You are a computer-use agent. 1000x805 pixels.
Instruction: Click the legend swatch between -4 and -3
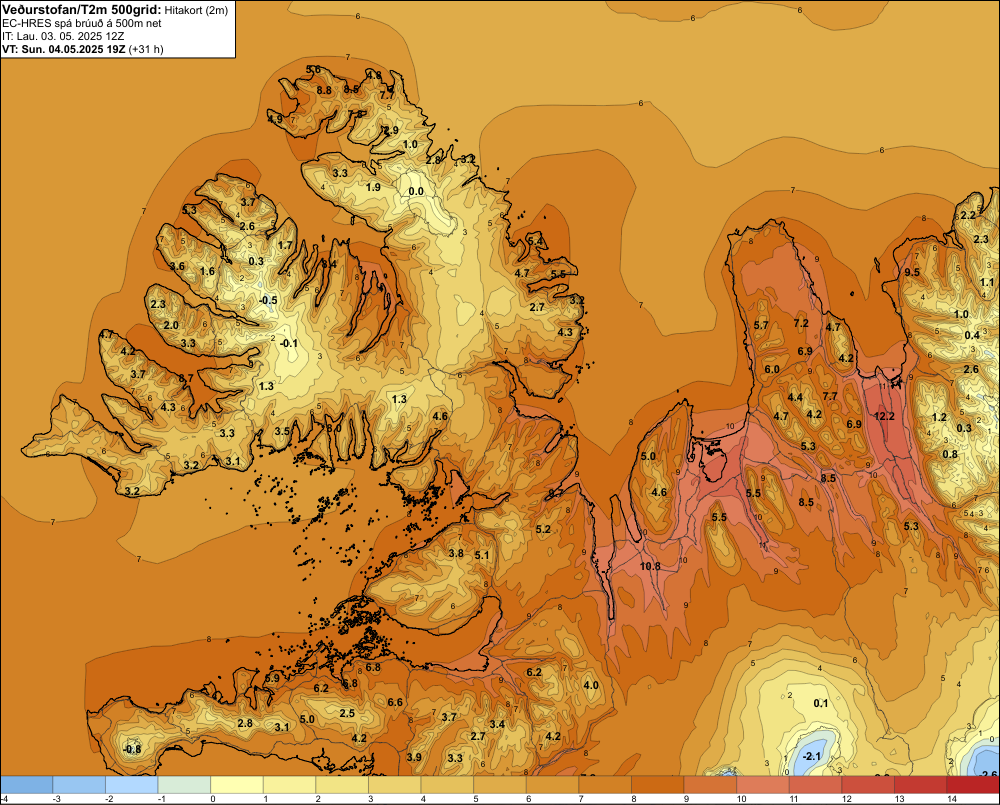27,785
